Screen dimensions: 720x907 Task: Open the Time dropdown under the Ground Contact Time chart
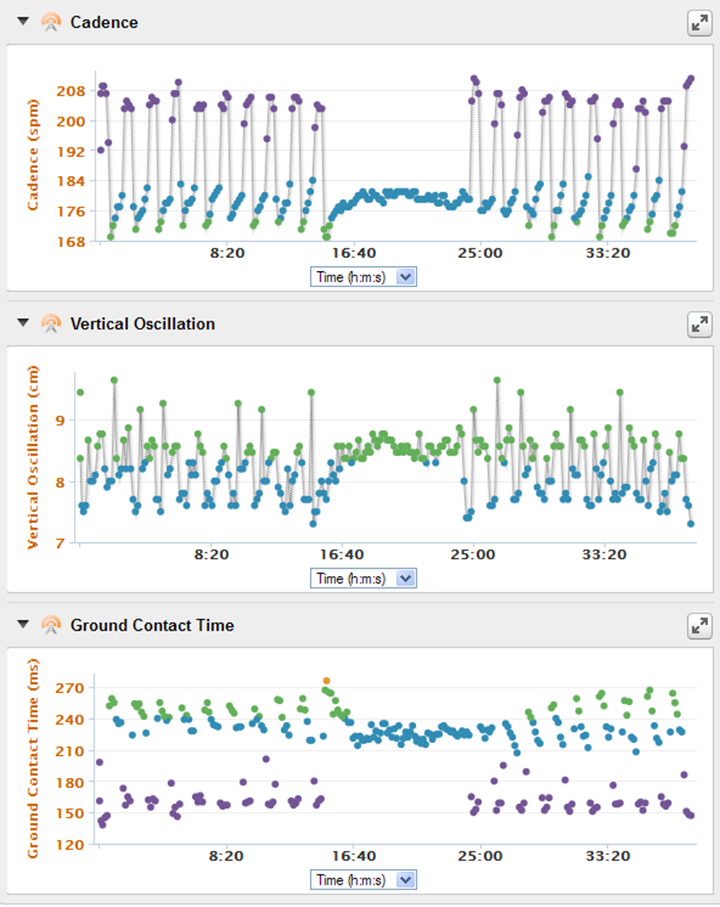coord(363,880)
